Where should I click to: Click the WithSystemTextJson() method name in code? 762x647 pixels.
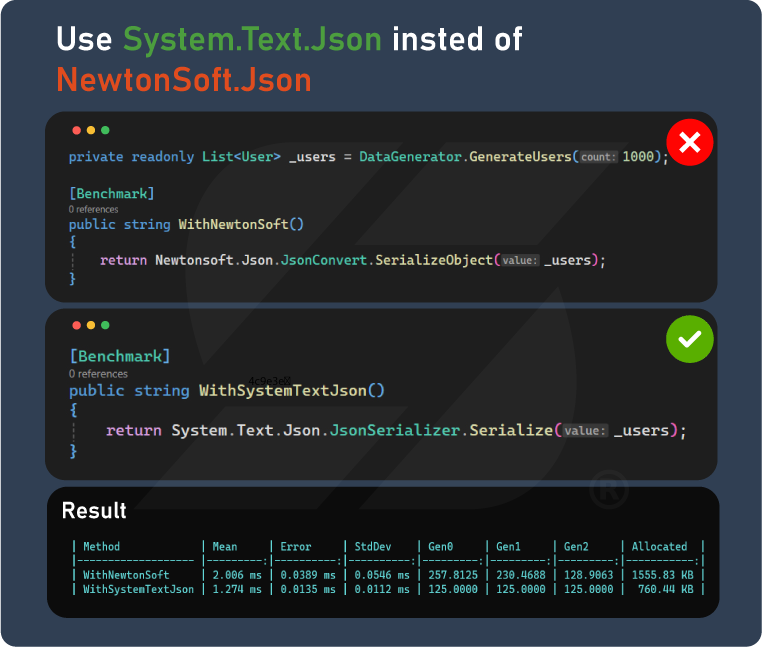[x=292, y=391]
